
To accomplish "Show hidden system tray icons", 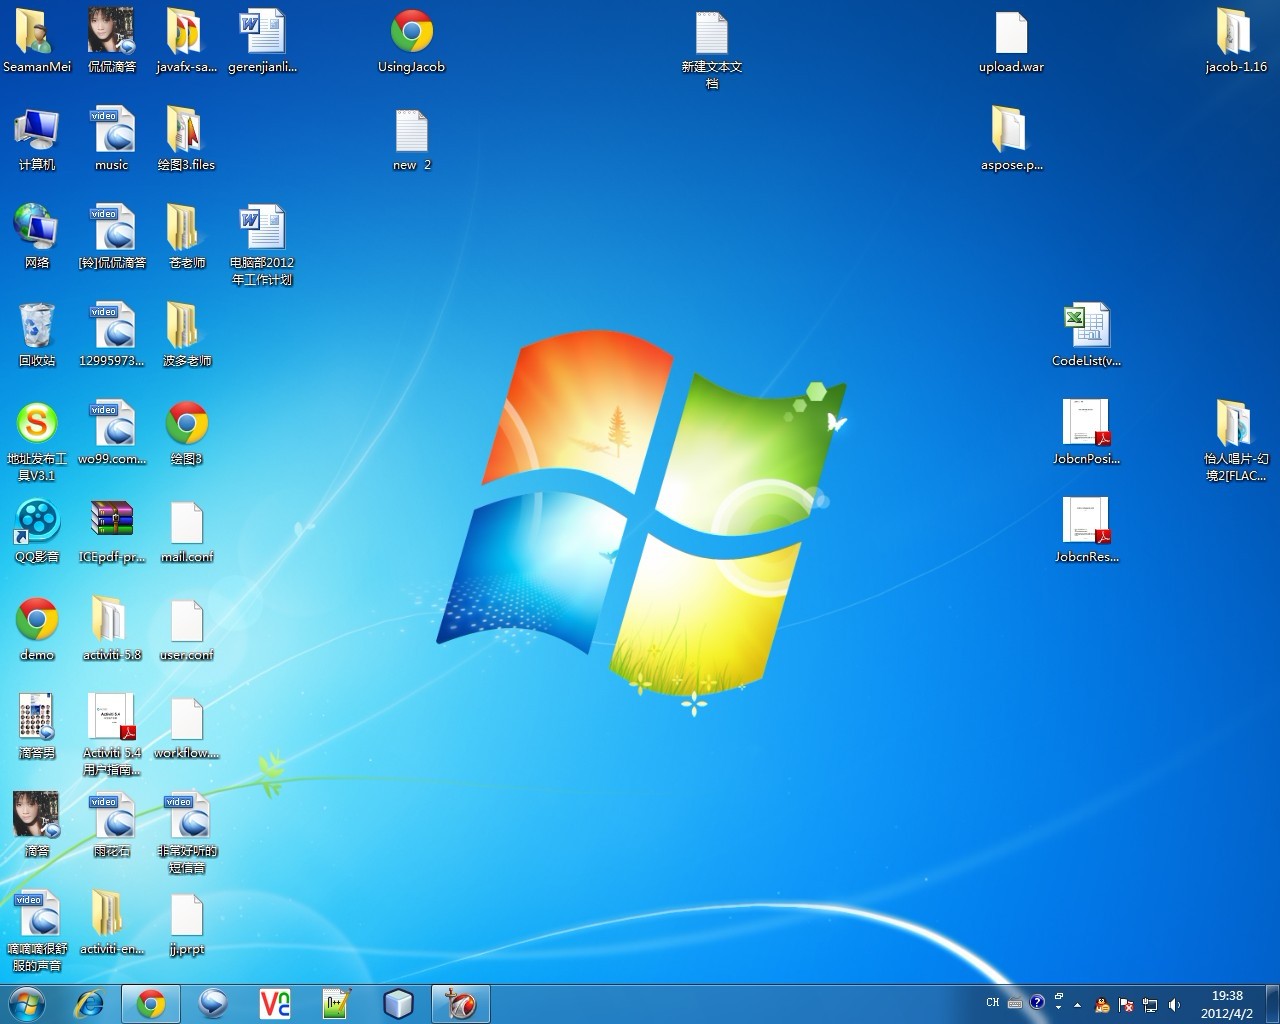I will click(x=1077, y=1005).
